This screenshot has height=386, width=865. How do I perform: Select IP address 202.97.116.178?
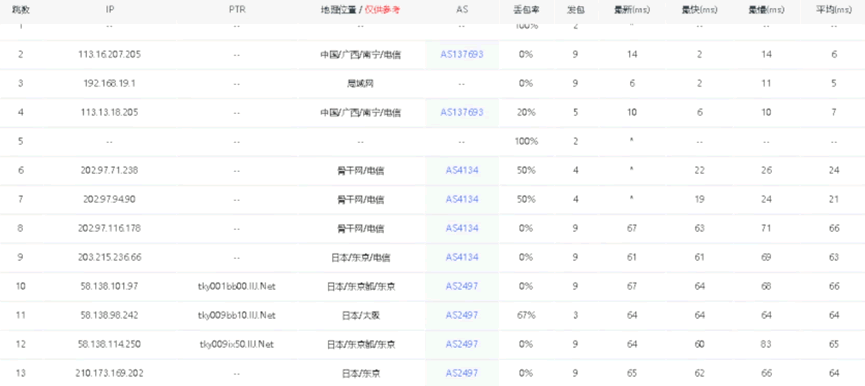tap(109, 228)
